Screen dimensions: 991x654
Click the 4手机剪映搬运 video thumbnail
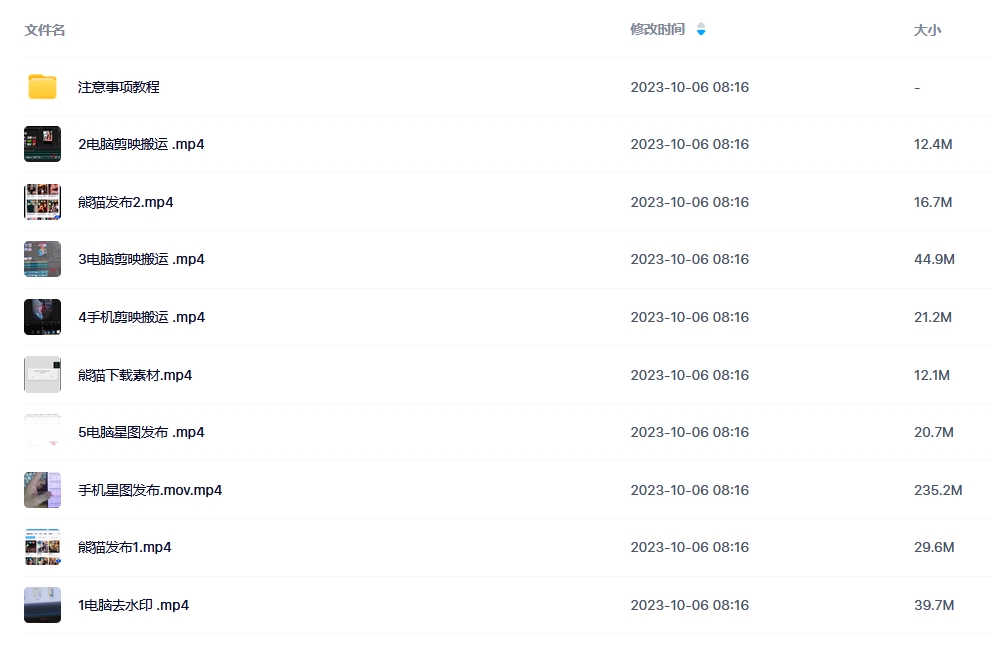pyautogui.click(x=42, y=317)
